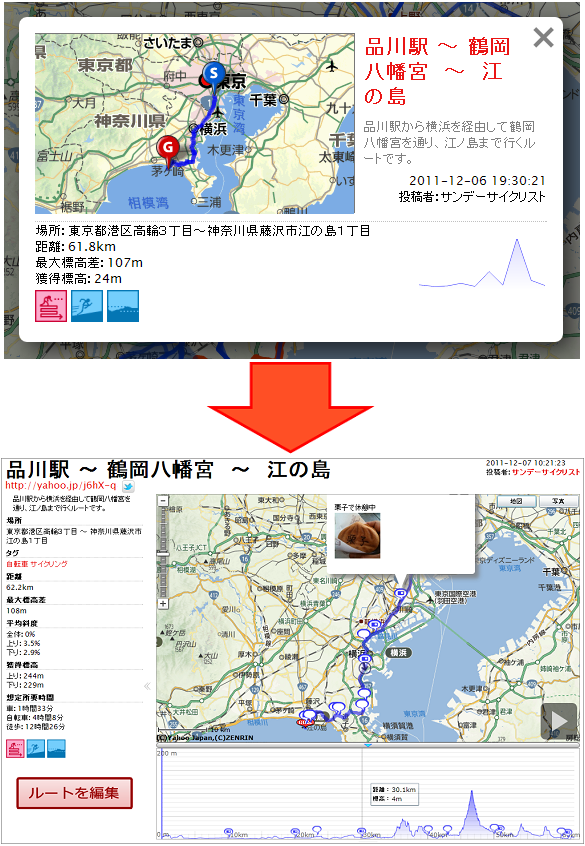Click the map zoom level slider bar

point(163,551)
